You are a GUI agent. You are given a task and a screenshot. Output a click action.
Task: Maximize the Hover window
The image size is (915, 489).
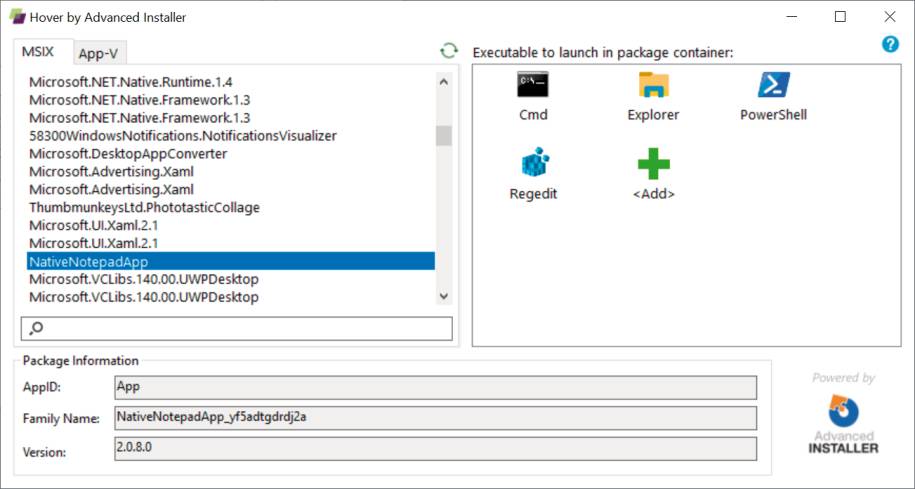(x=840, y=16)
